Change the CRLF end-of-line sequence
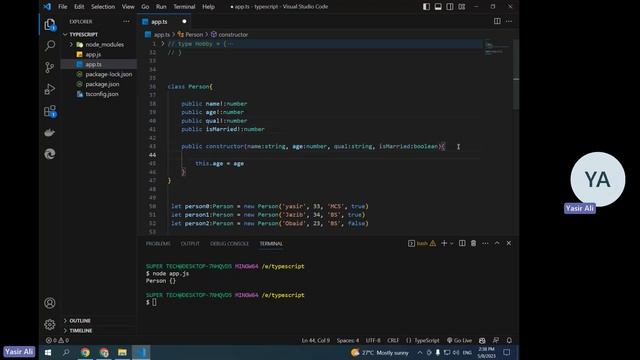The width and height of the screenshot is (640, 360). click(x=393, y=340)
